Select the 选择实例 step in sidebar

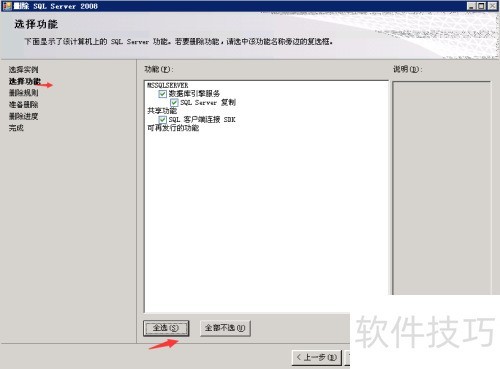23,70
